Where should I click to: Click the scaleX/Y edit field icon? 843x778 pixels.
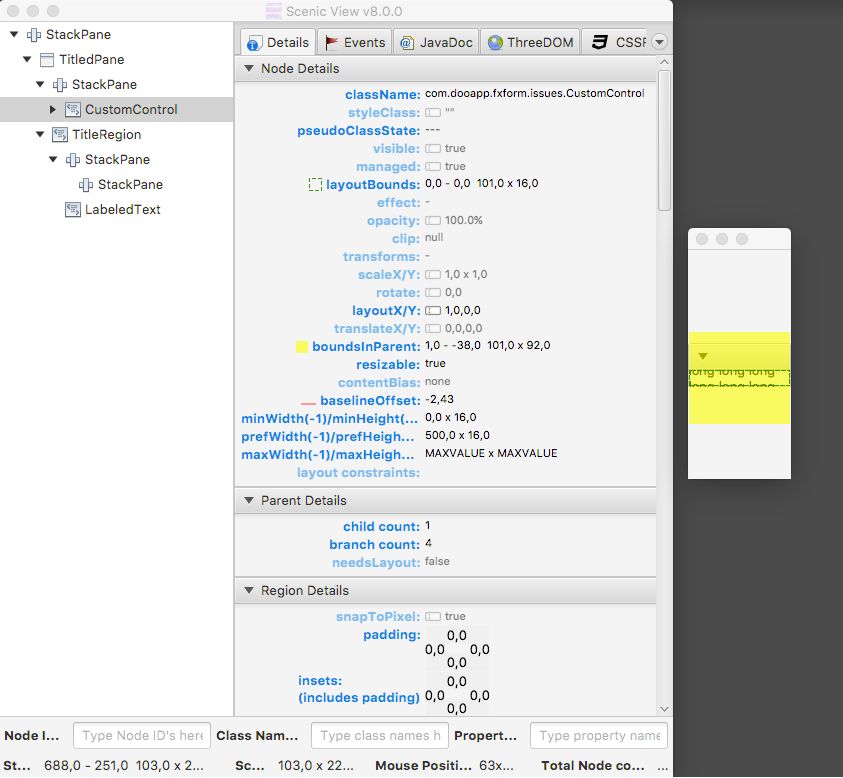(433, 275)
